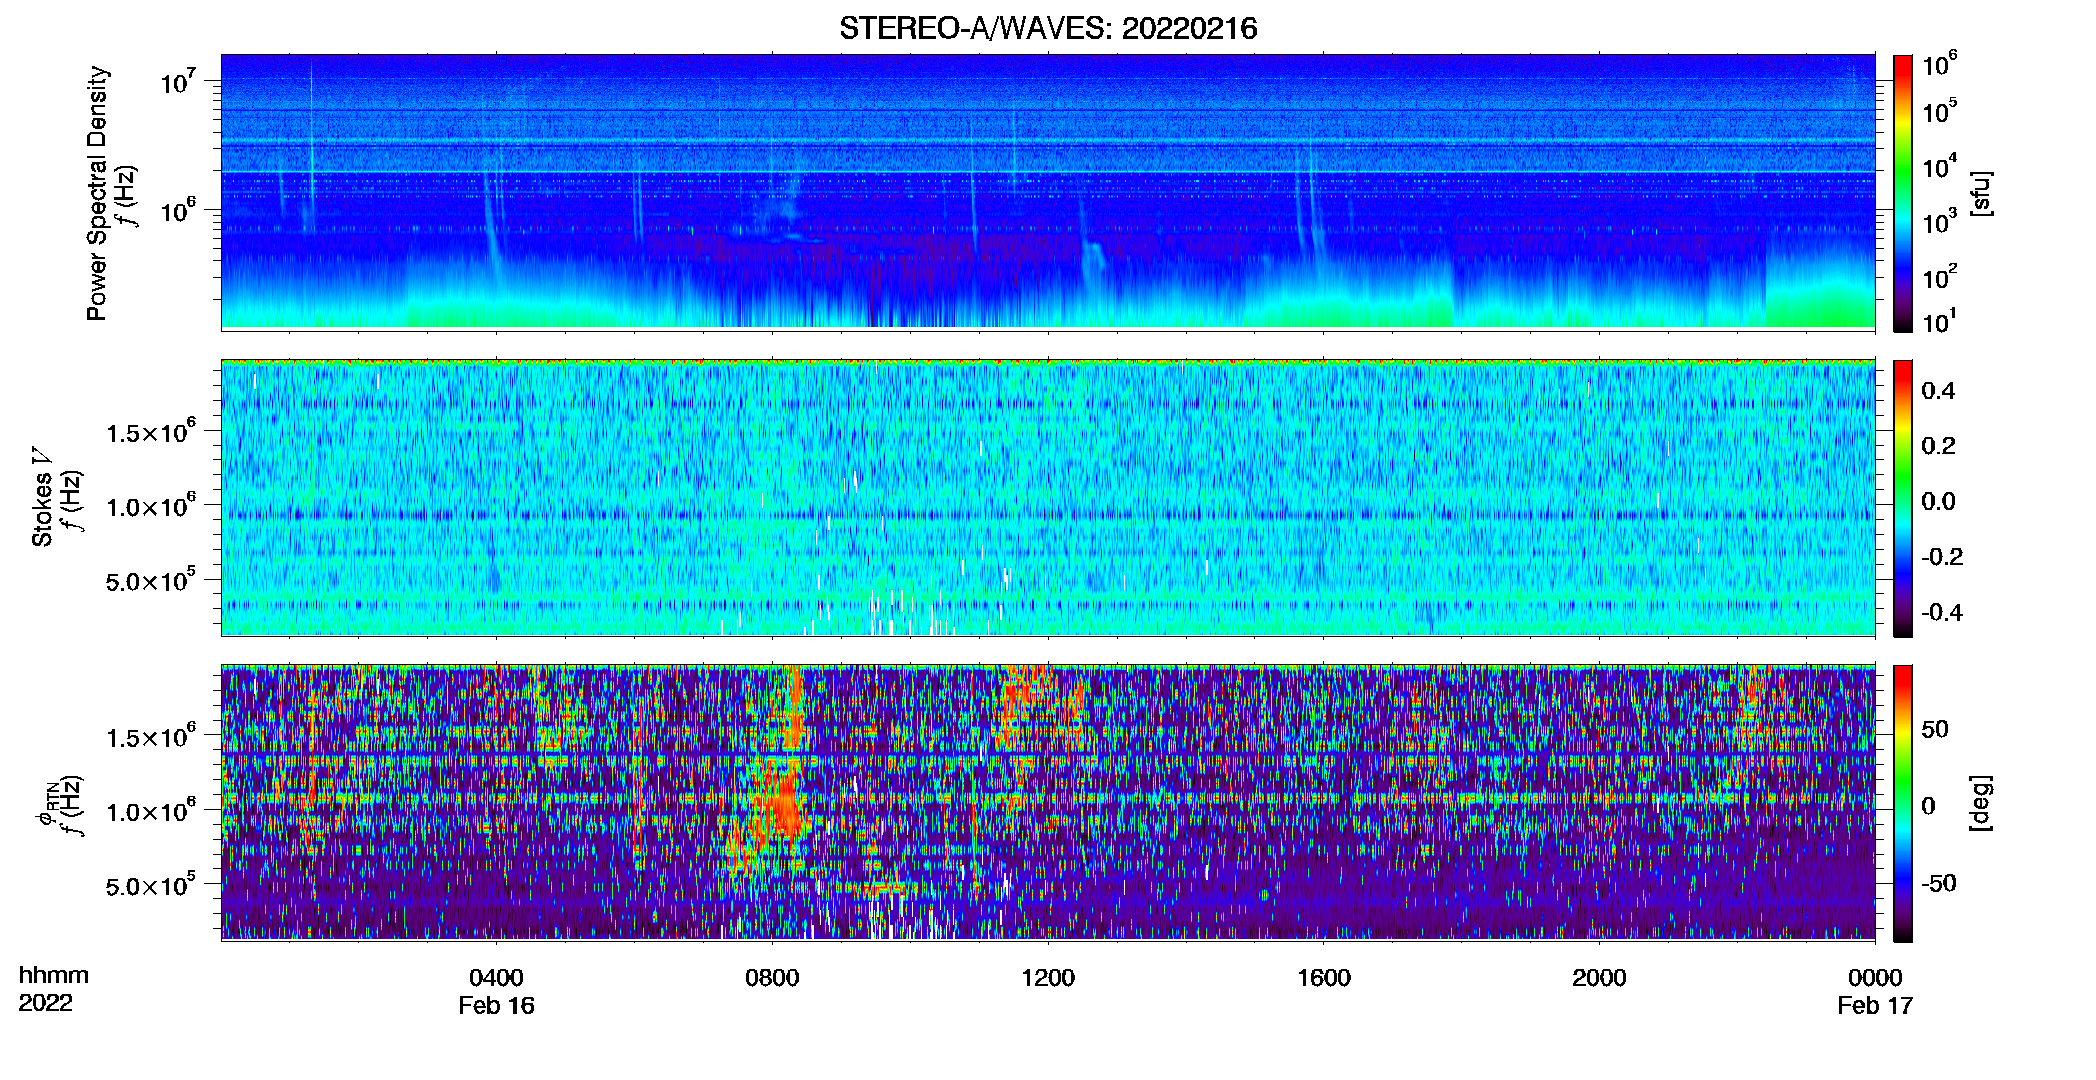
Task: Click the top panel colorbar
Action: click(x=1903, y=193)
